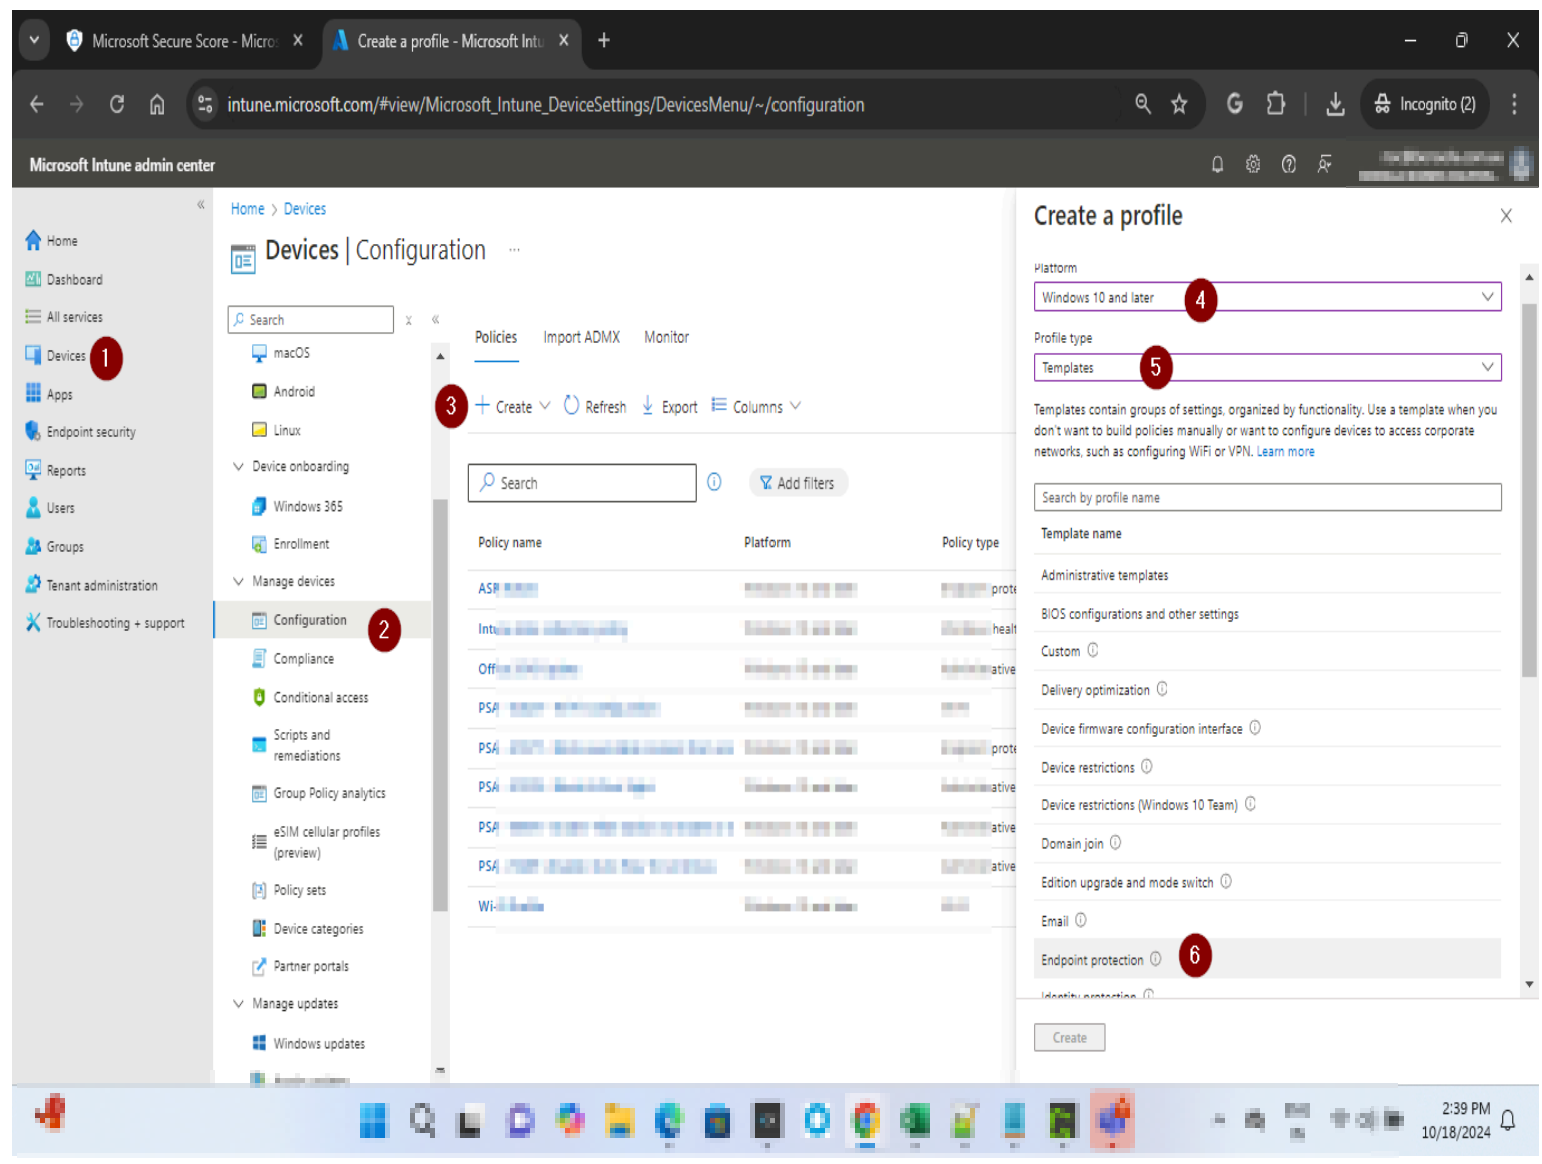This screenshot has width=1542, height=1164.
Task: Click the policy Search box
Action: 582,483
